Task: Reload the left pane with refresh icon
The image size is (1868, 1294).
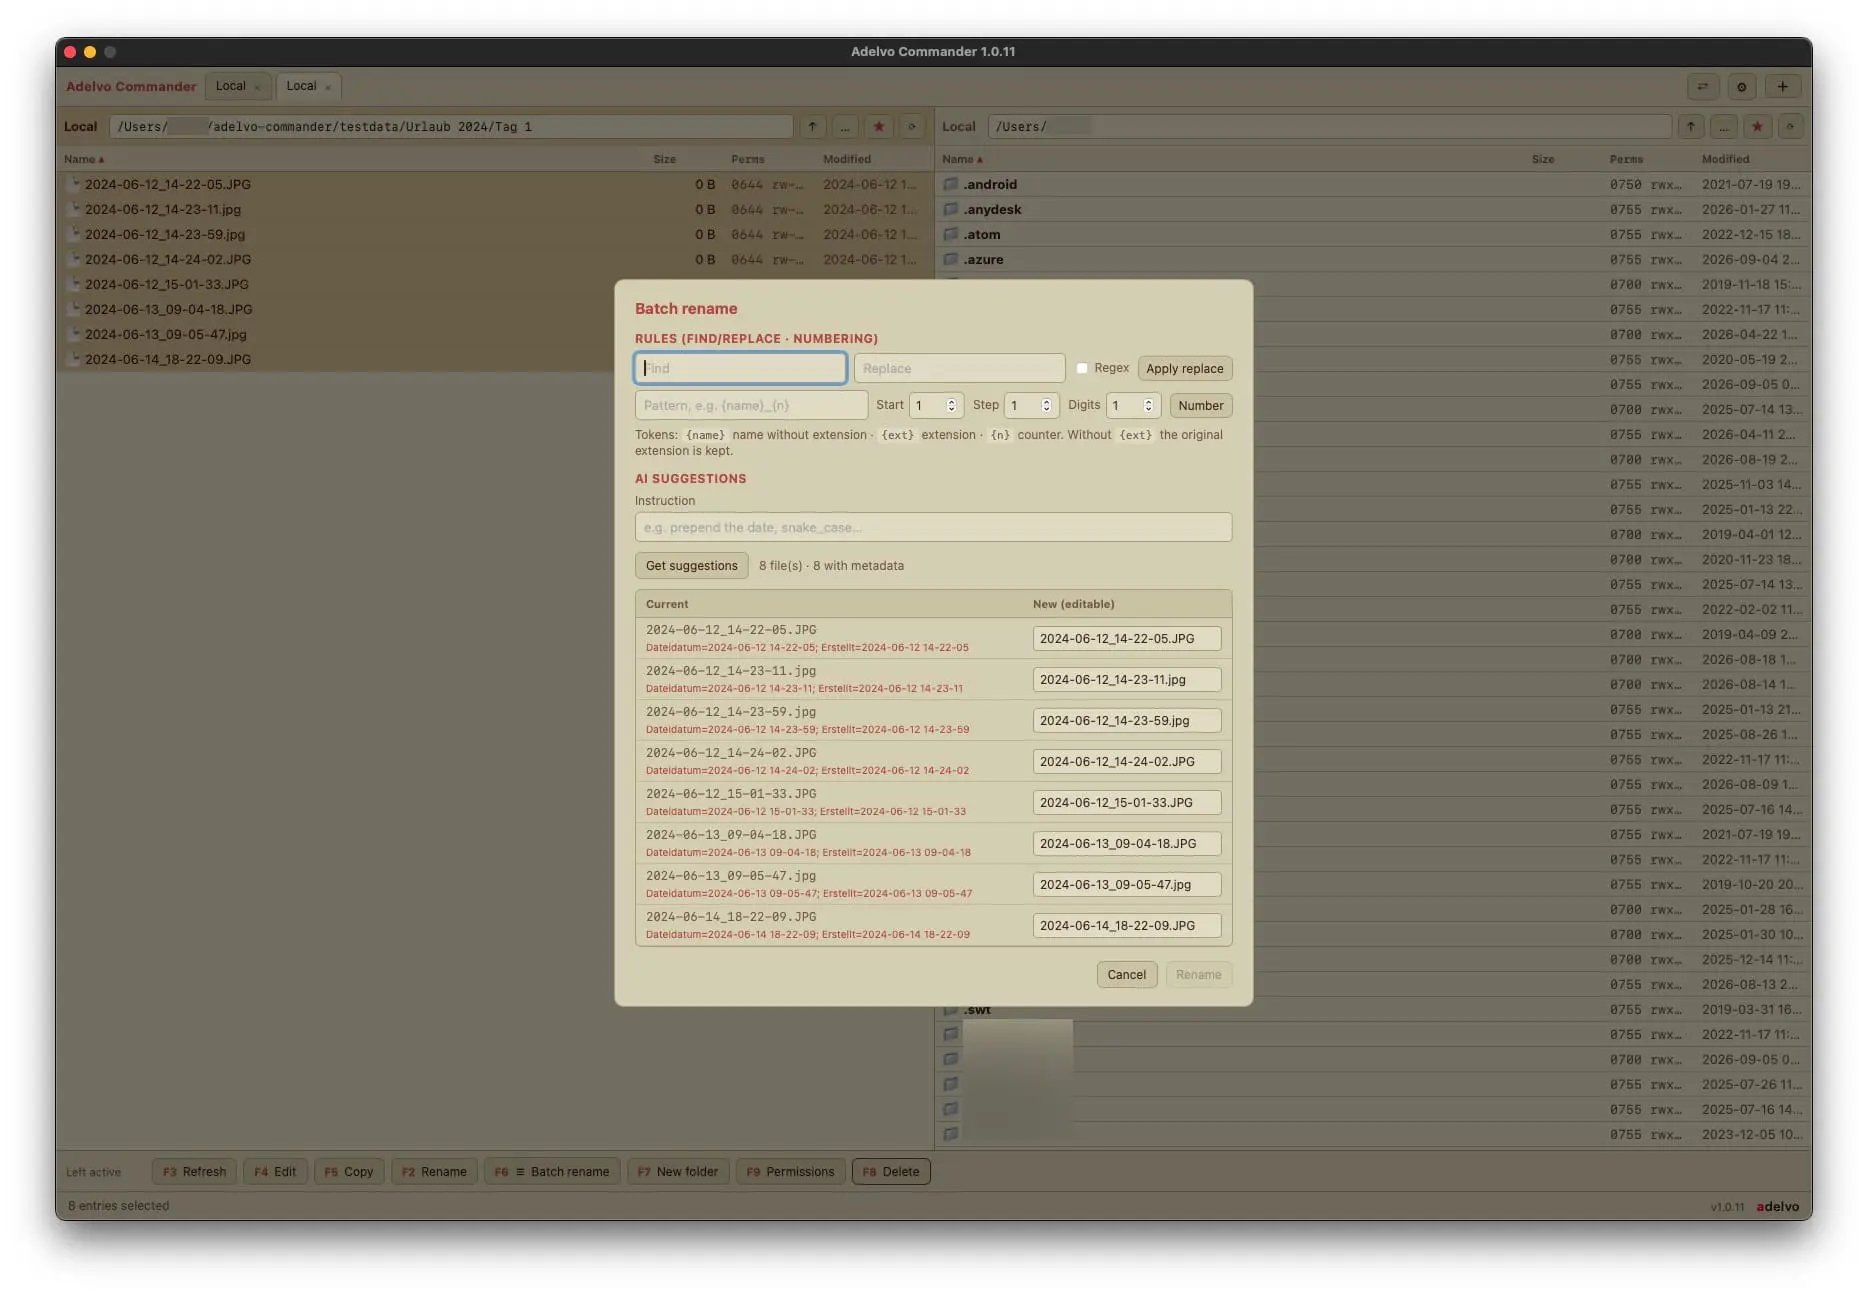Action: 911,127
